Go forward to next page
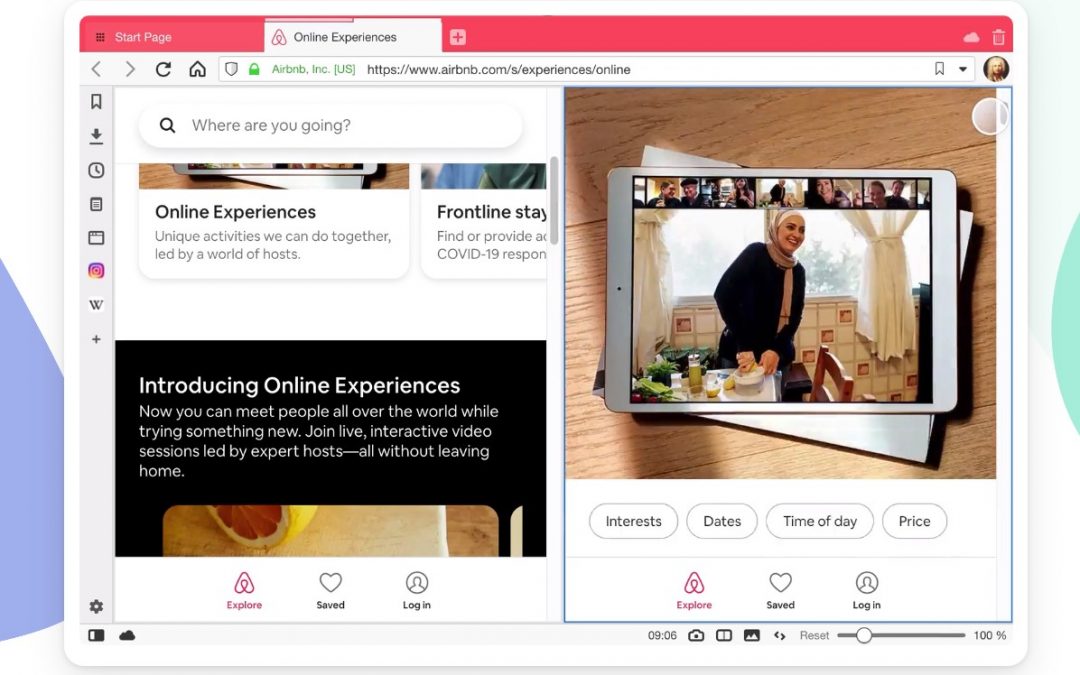The width and height of the screenshot is (1080, 675). tap(129, 69)
